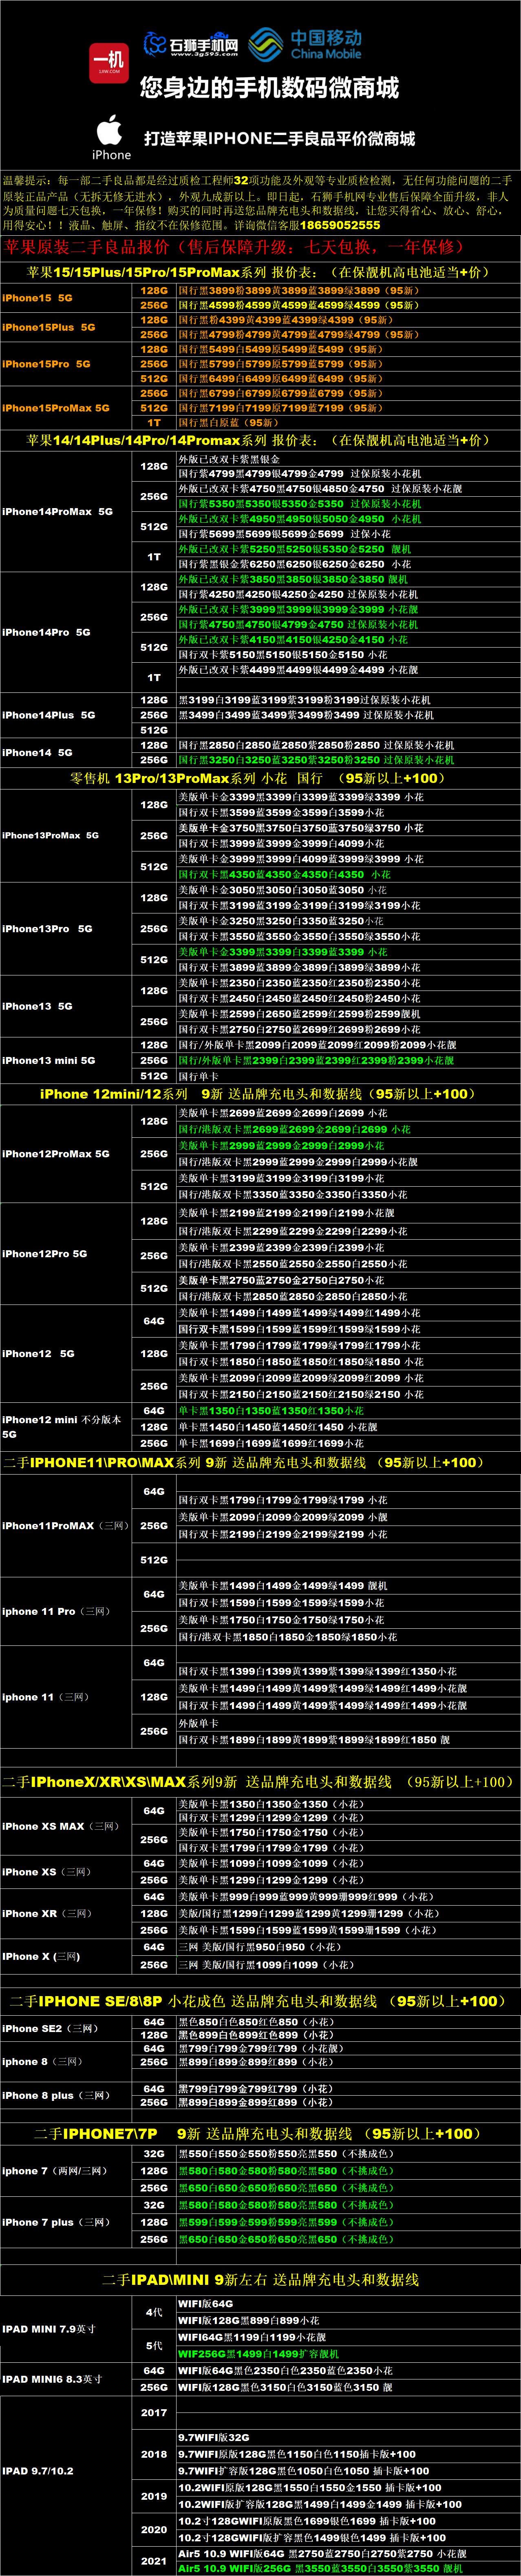Click the 2021 year cell for IPAD
The width and height of the screenshot is (521, 2576).
pyautogui.click(x=154, y=2561)
